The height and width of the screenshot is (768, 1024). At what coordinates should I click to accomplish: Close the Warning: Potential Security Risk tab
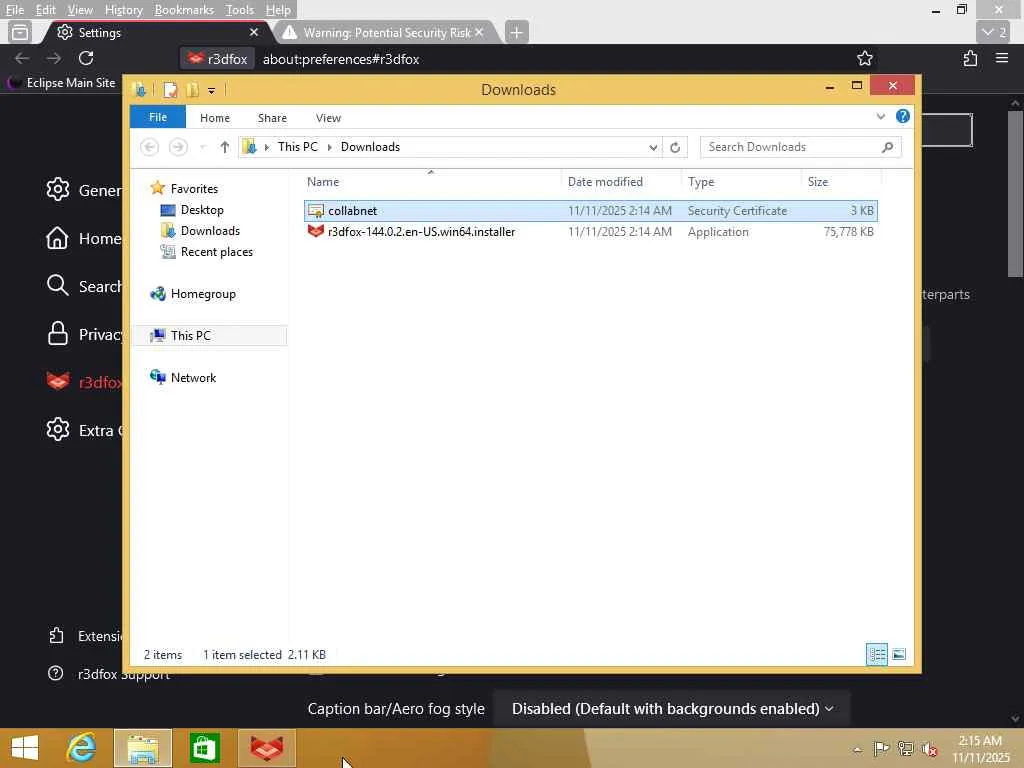[479, 32]
